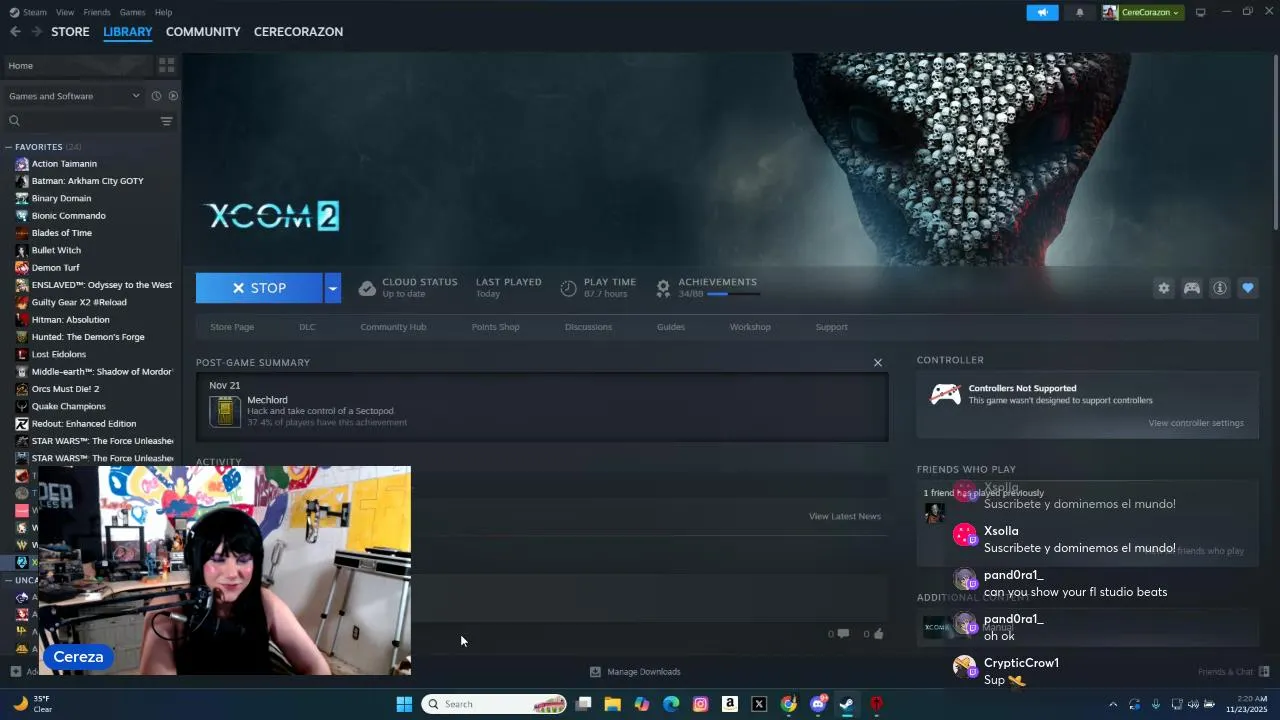
Task: Stop the running XCOM 2 game
Action: (259, 288)
